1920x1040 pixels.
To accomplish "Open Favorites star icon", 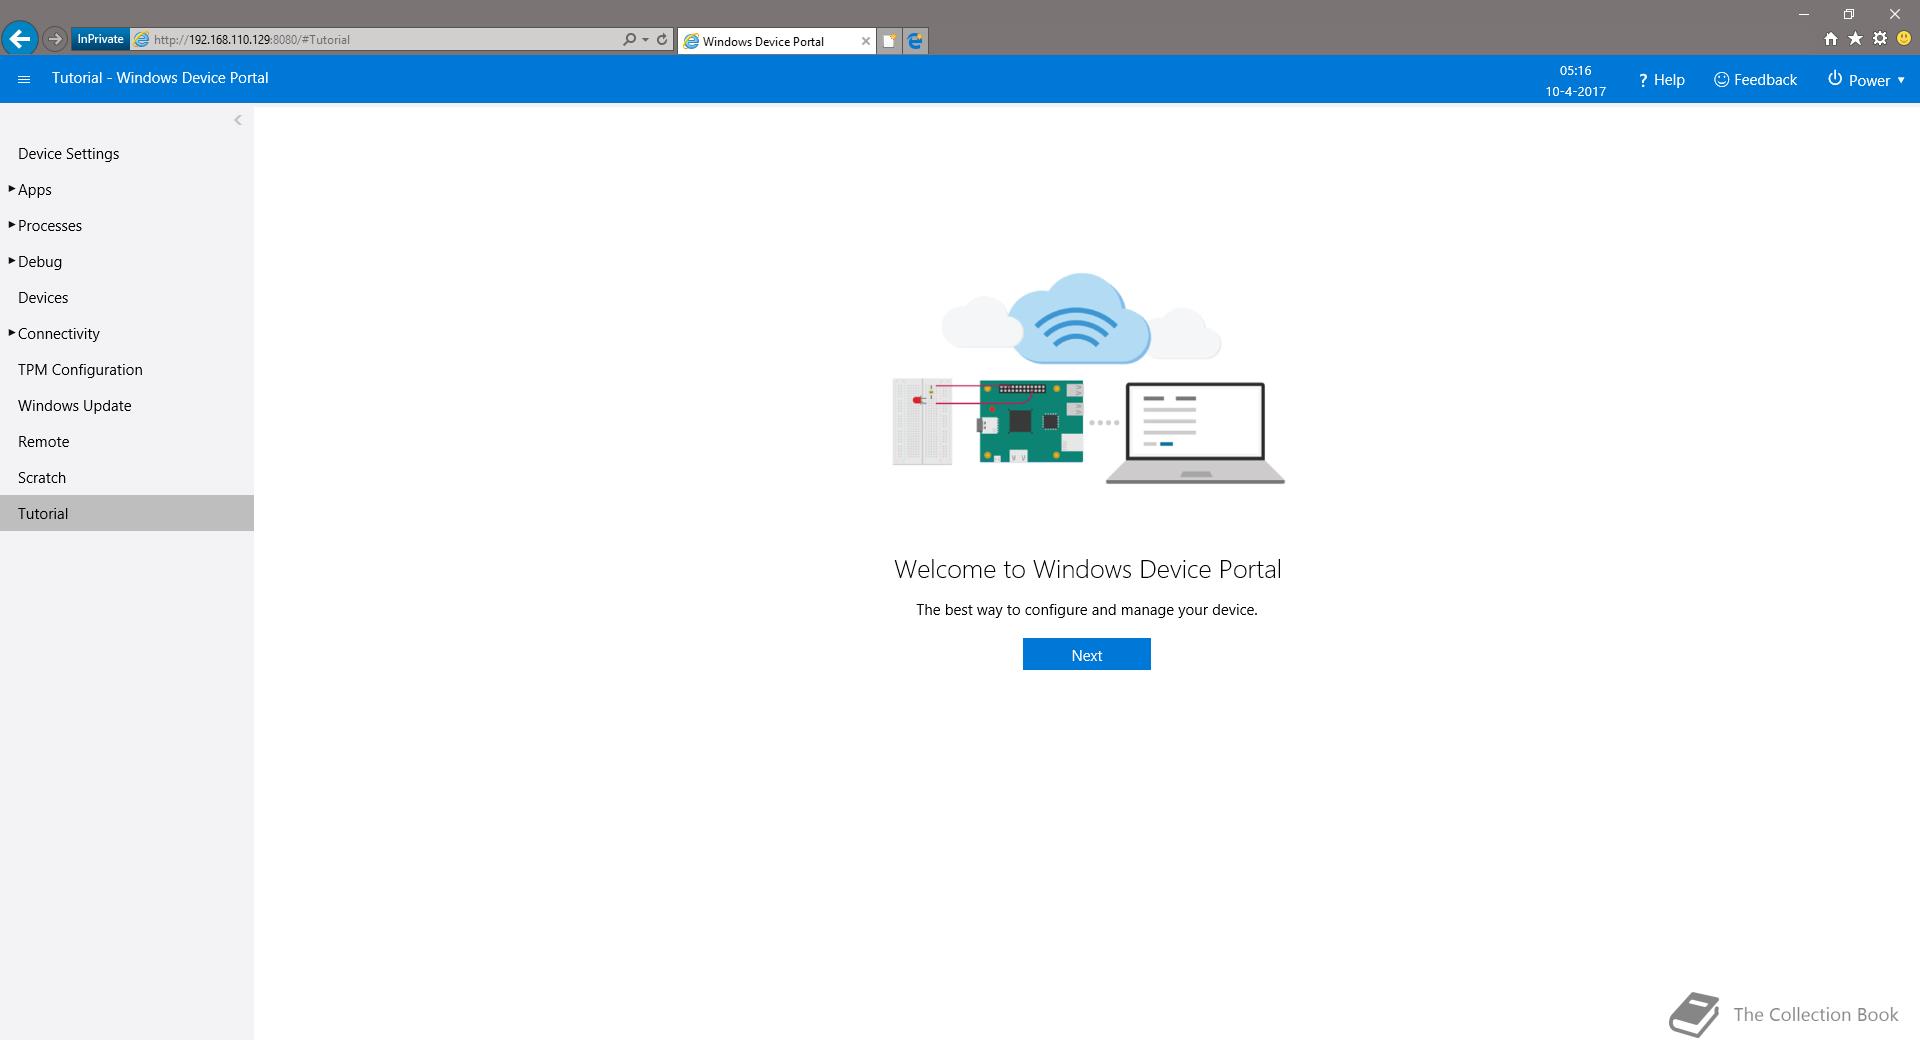I will coord(1855,38).
